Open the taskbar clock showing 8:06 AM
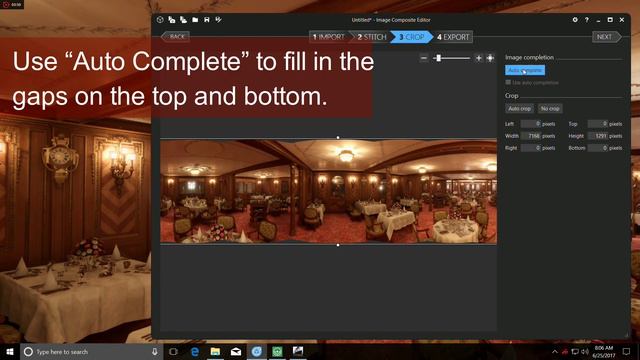The image size is (640, 360). (x=604, y=351)
